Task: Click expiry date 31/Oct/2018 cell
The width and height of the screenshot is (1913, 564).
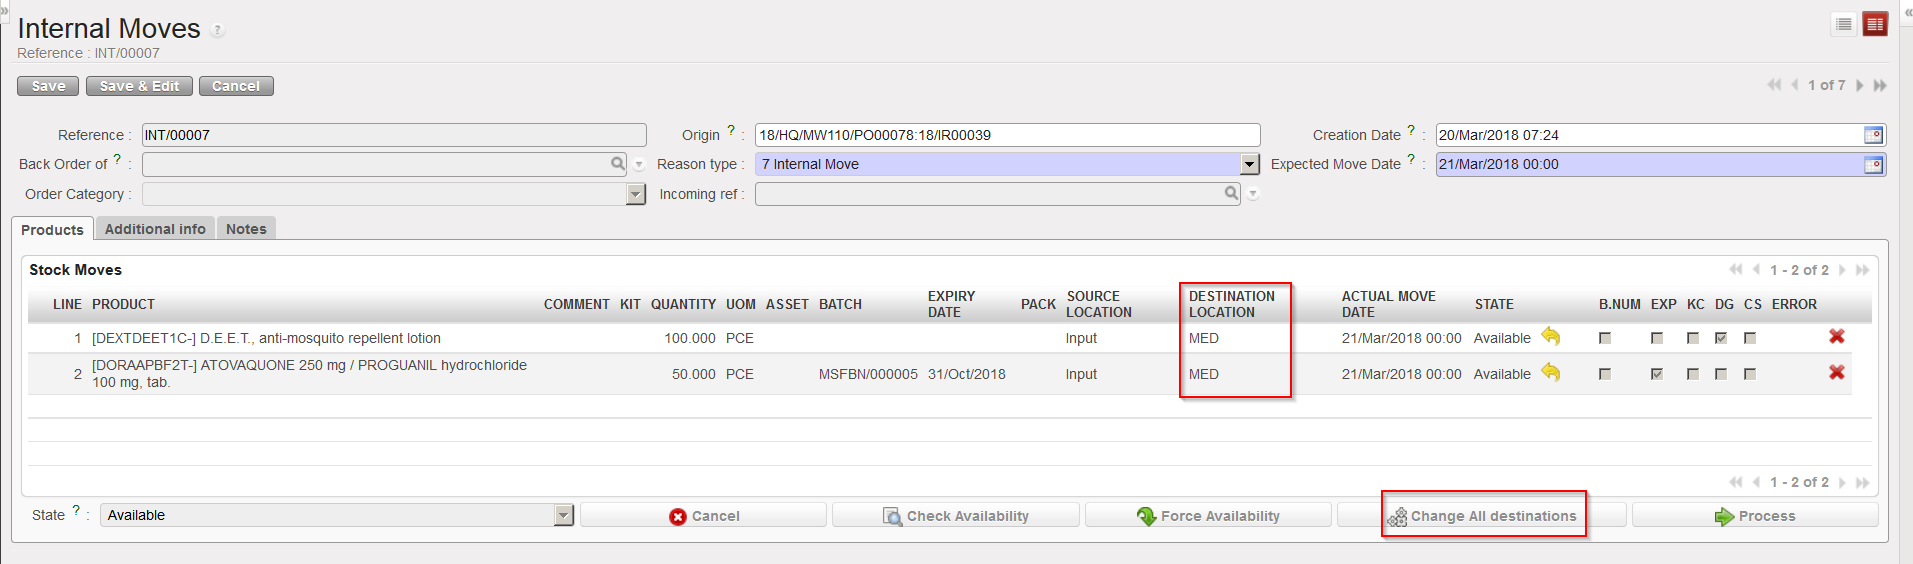Action: (967, 374)
